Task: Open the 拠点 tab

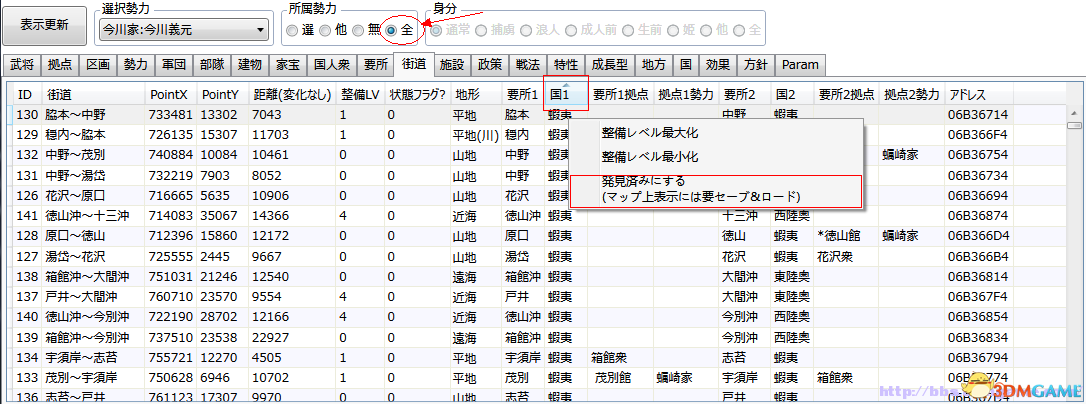Action: pyautogui.click(x=60, y=65)
